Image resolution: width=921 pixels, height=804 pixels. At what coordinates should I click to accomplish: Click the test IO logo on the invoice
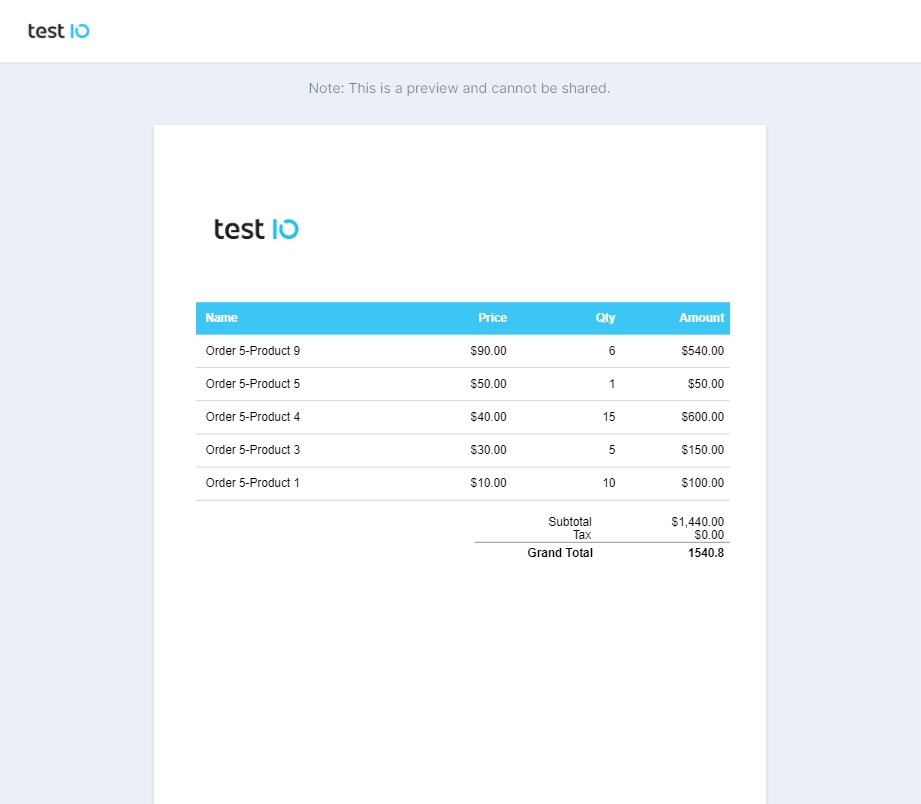click(x=256, y=229)
